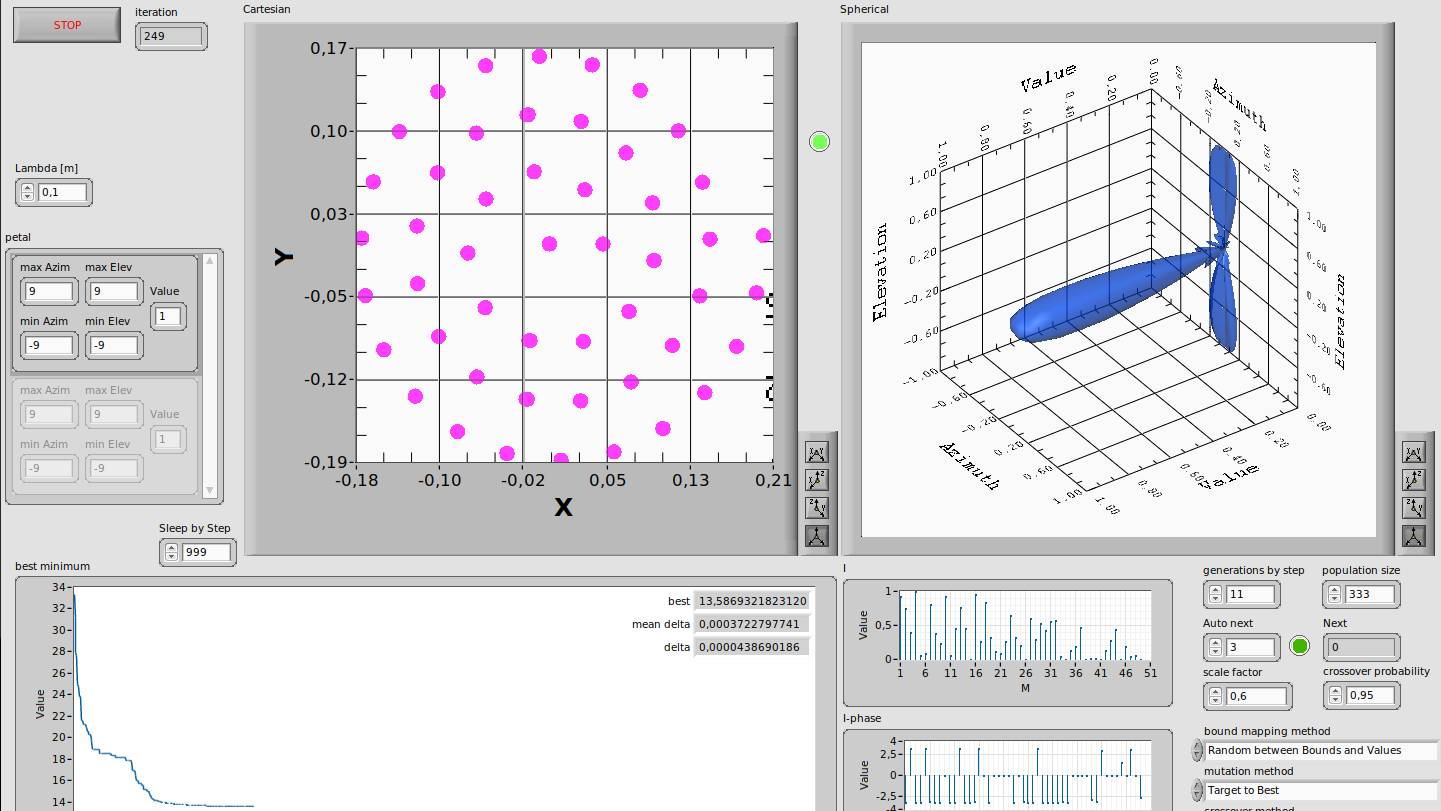Click active max Azim field showing 9
This screenshot has height=811, width=1441.
click(48, 291)
